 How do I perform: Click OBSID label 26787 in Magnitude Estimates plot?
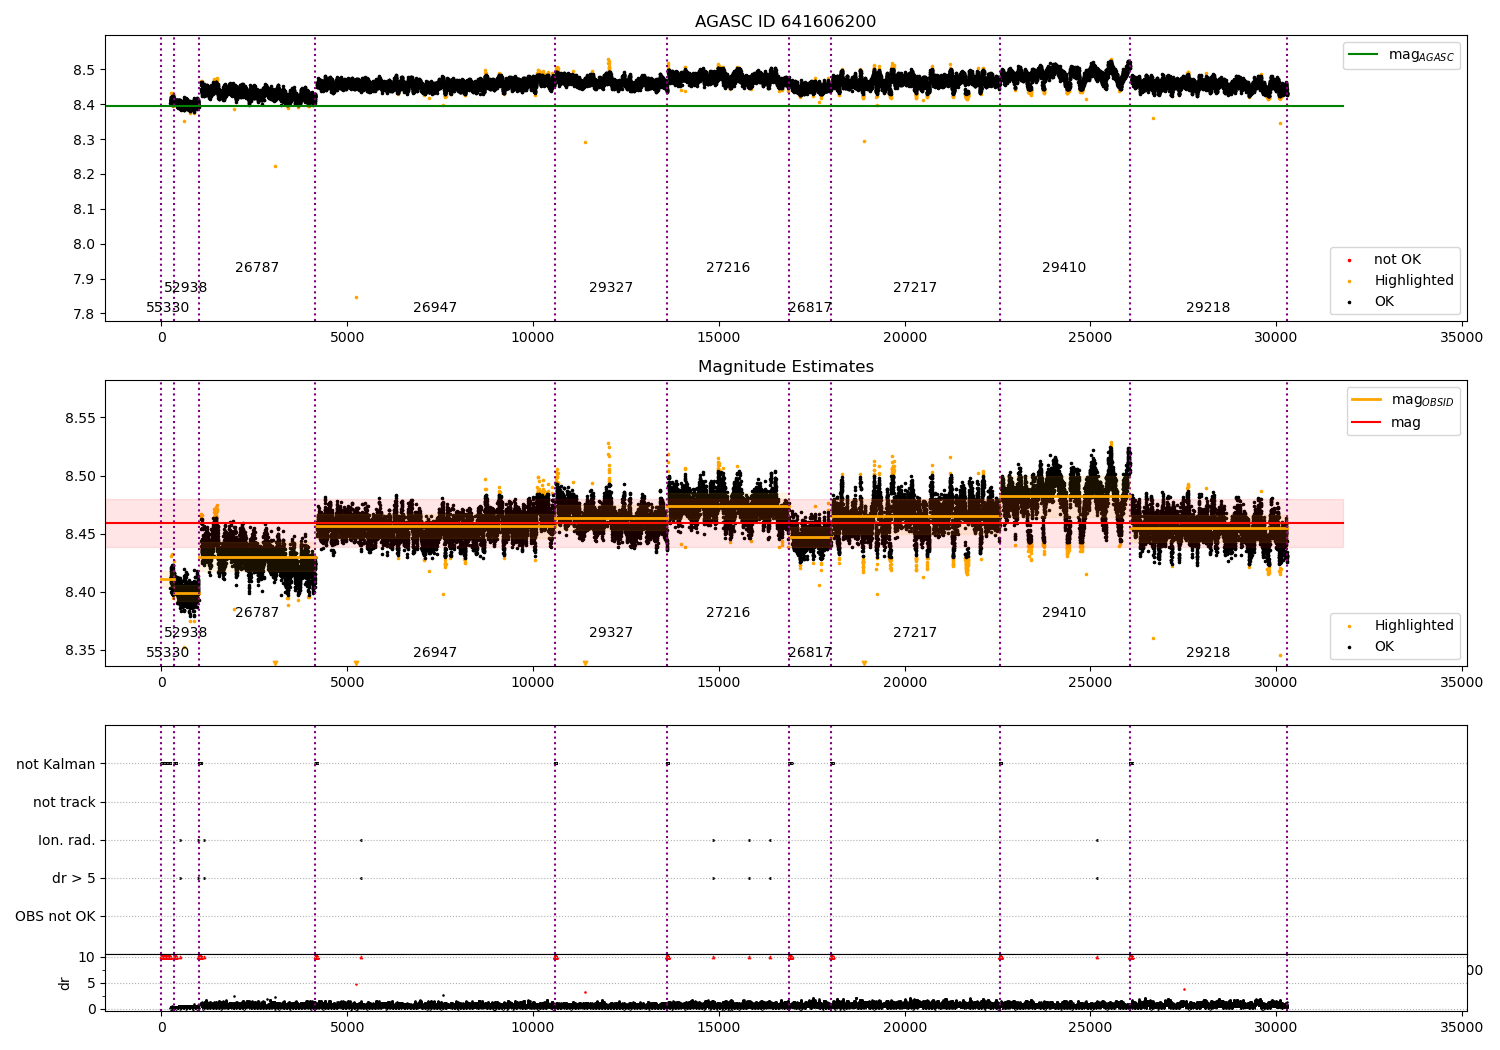[257, 613]
